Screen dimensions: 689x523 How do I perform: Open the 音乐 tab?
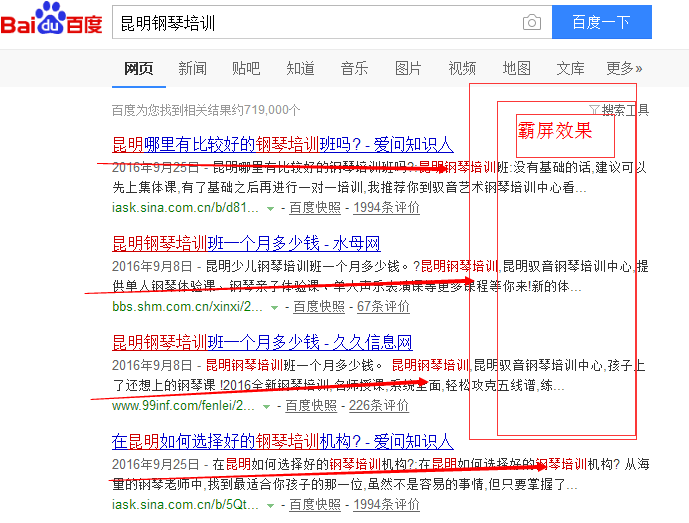[x=354, y=69]
